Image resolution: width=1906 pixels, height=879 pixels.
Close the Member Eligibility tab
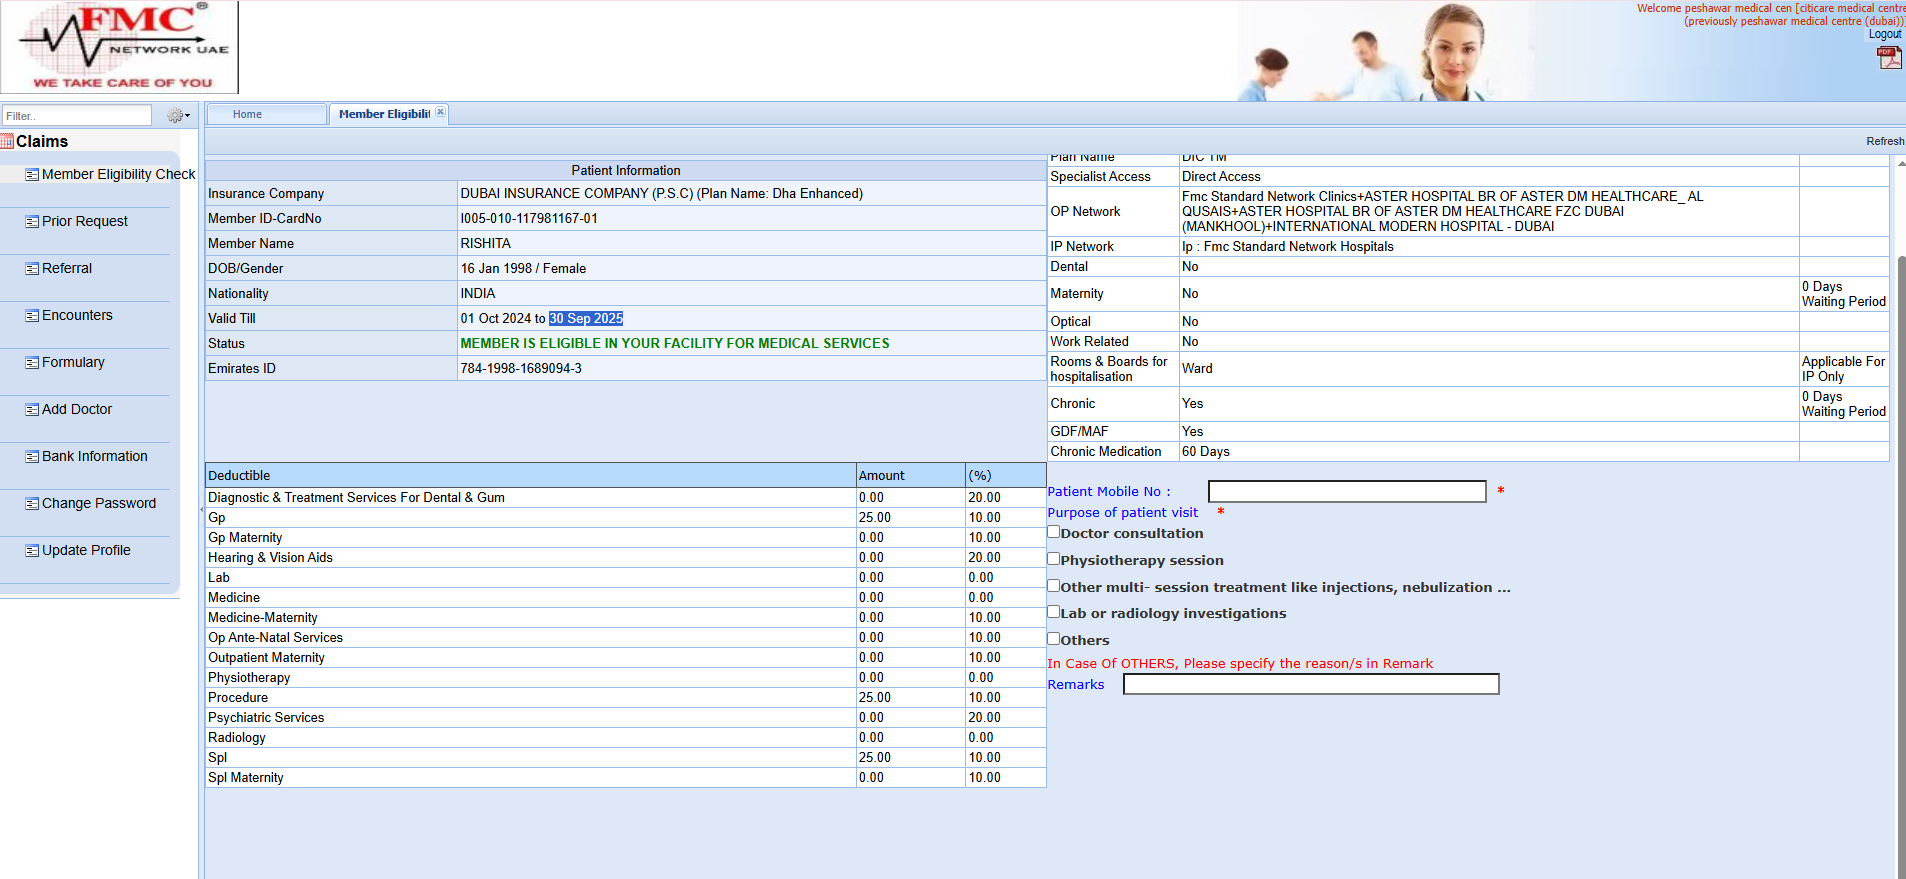(440, 112)
